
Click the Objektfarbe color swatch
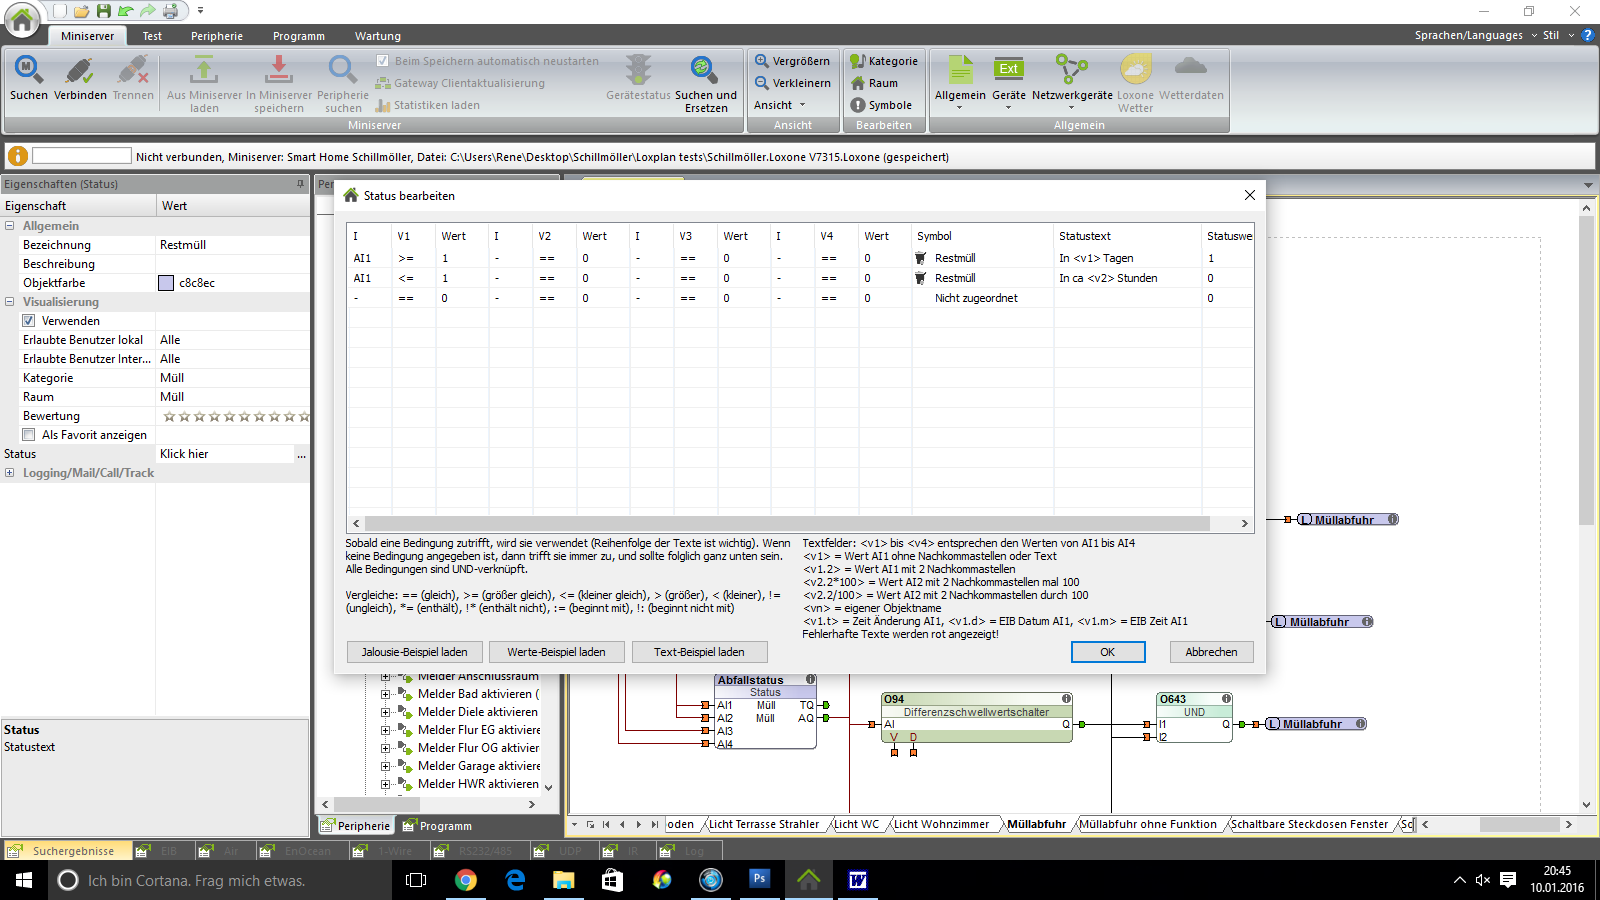[x=166, y=283]
